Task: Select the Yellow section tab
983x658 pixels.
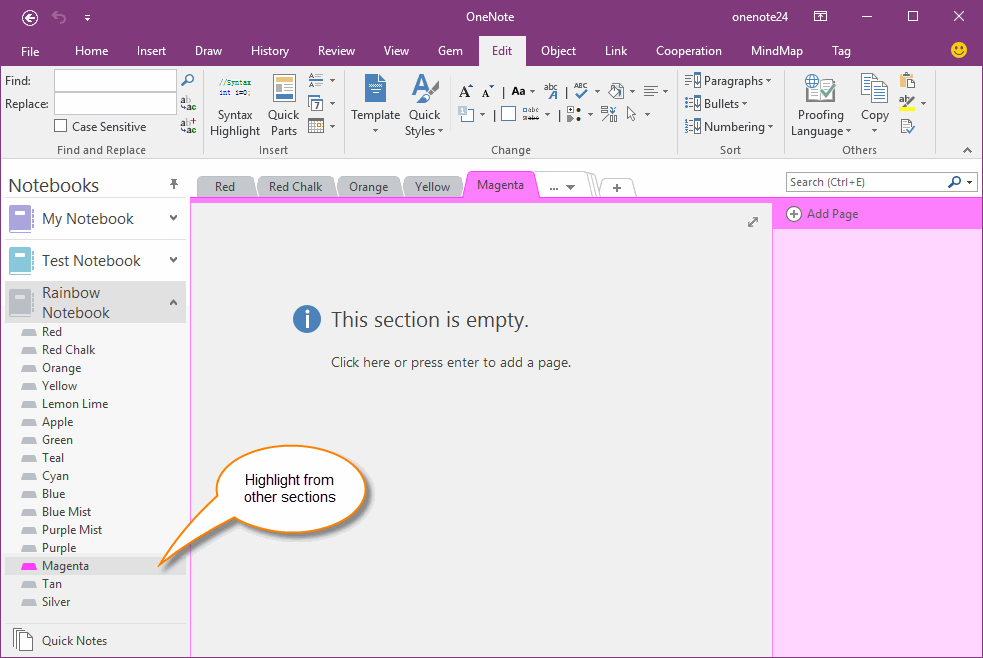Action: coord(433,187)
